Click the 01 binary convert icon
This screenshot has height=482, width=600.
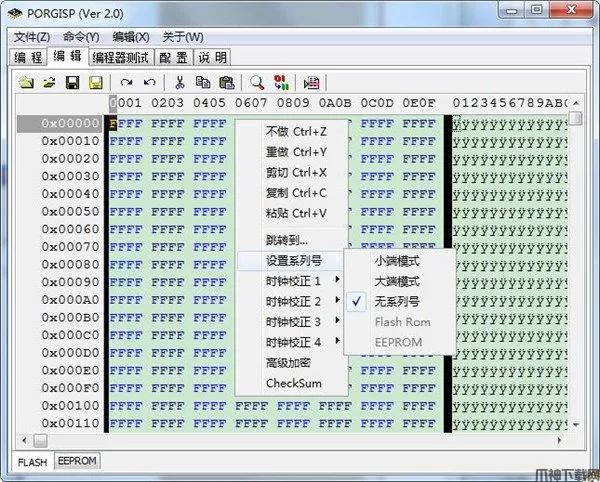[281, 82]
